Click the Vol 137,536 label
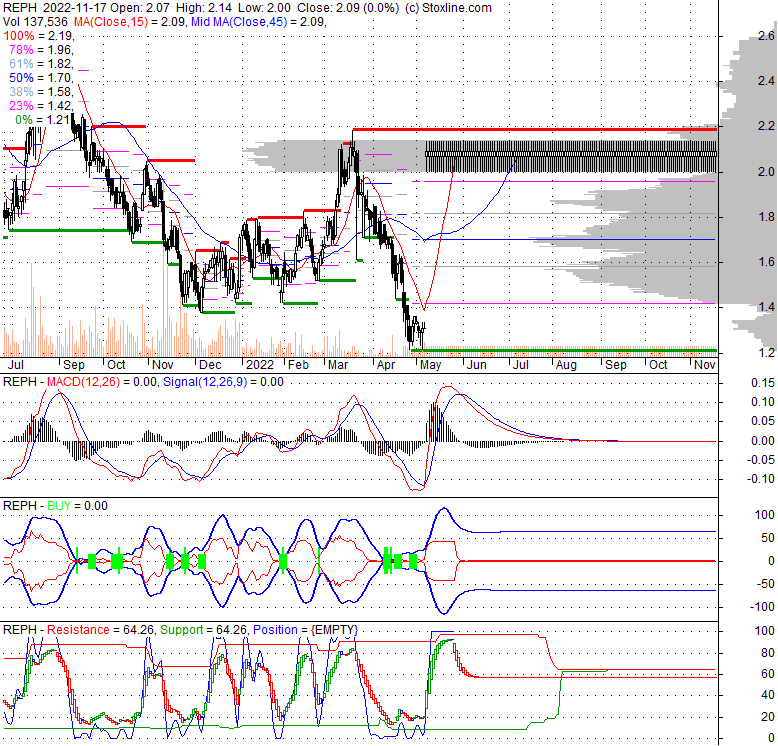Image resolution: width=778 pixels, height=746 pixels. [x=35, y=22]
